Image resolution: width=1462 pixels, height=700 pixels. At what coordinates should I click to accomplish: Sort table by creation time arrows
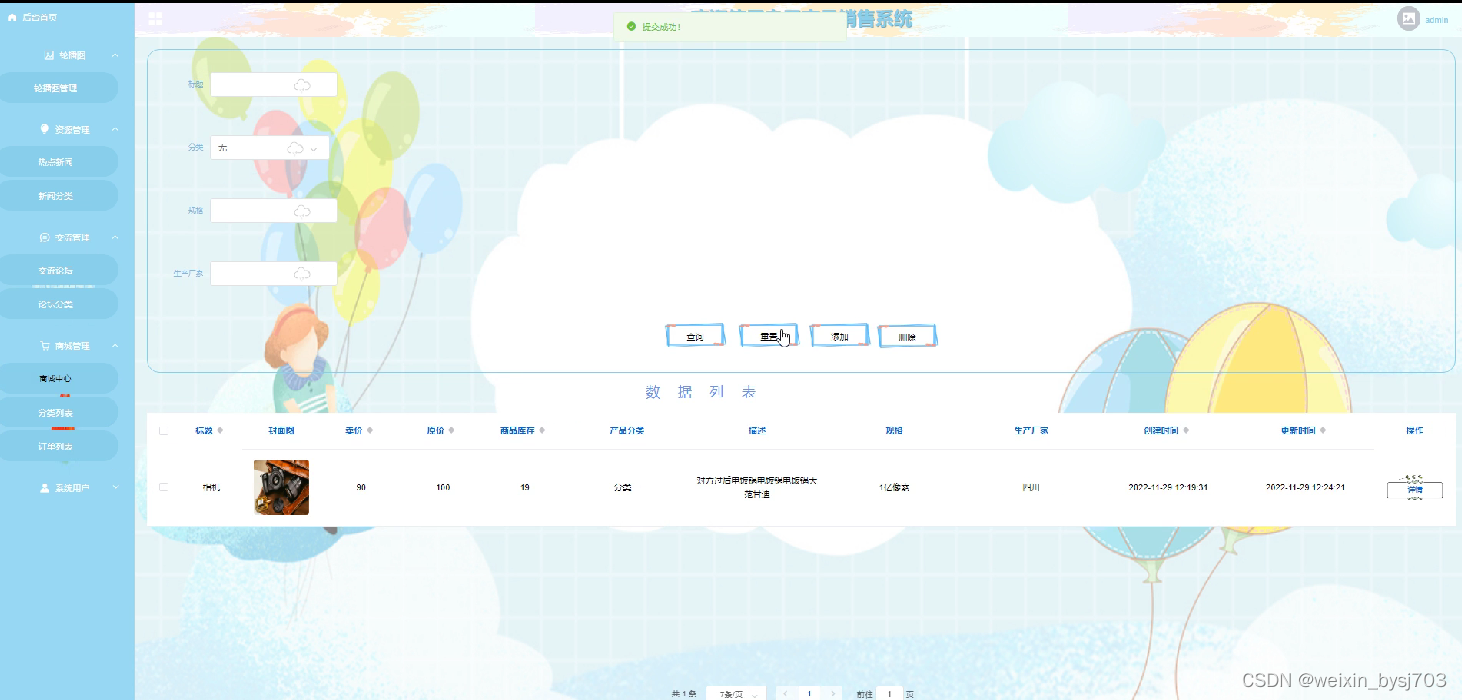click(x=1186, y=430)
